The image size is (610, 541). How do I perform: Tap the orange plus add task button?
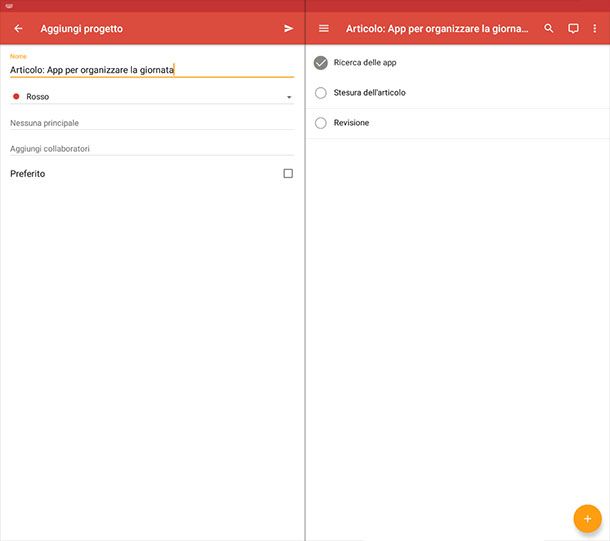pos(587,519)
